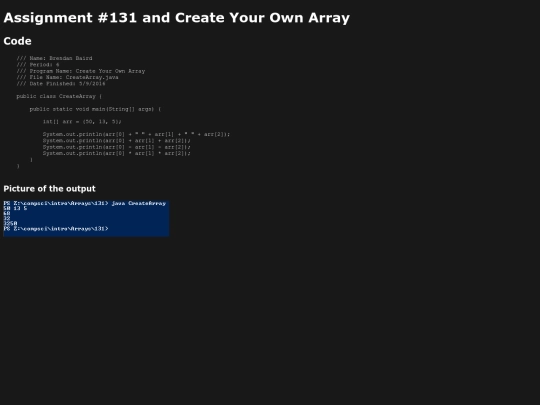Click the 'Code' section heading
This screenshot has width=540, height=405.
pyautogui.click(x=17, y=41)
